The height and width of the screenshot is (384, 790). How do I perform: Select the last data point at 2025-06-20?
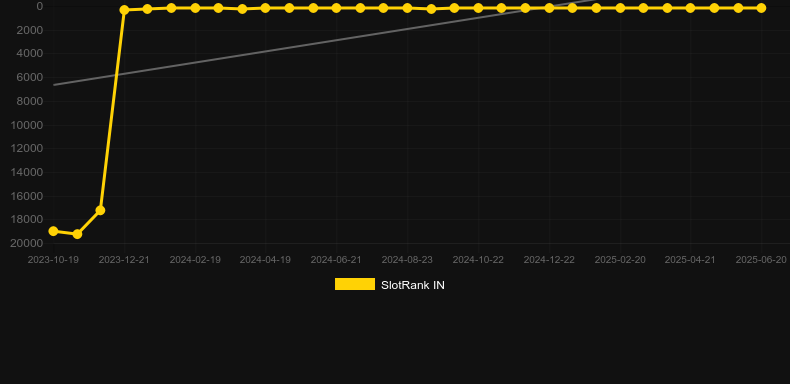761,8
